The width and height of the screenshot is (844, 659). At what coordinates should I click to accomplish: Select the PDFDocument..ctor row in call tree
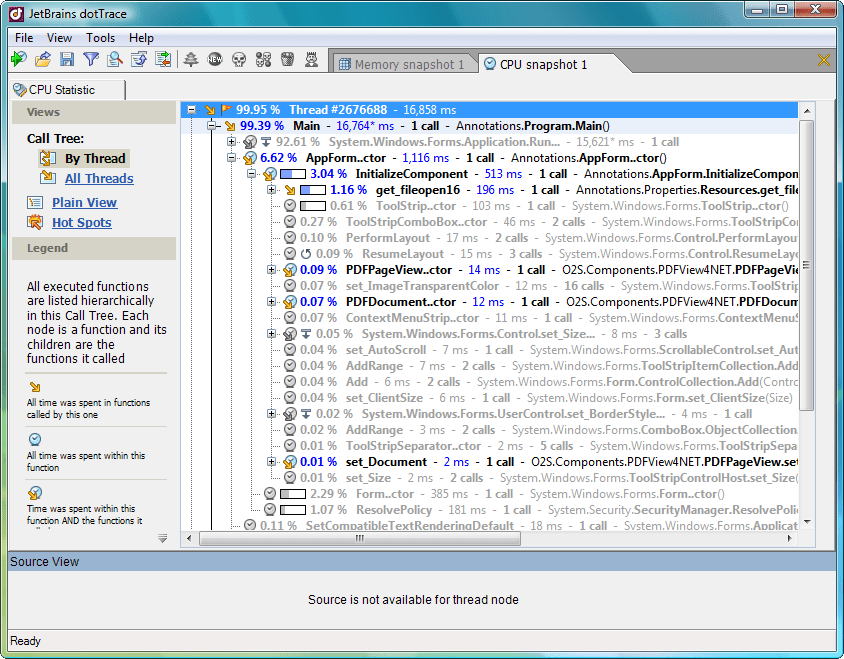[398, 302]
